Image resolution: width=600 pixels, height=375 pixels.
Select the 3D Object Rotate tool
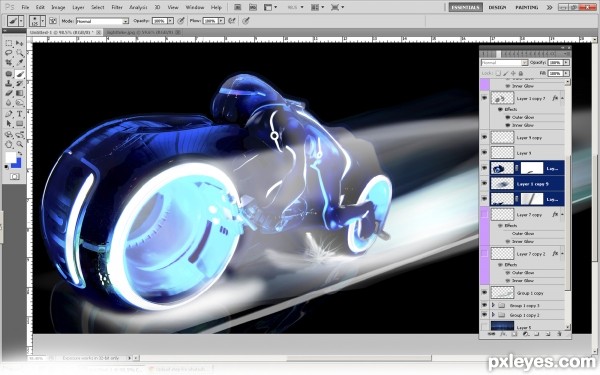click(x=8, y=135)
